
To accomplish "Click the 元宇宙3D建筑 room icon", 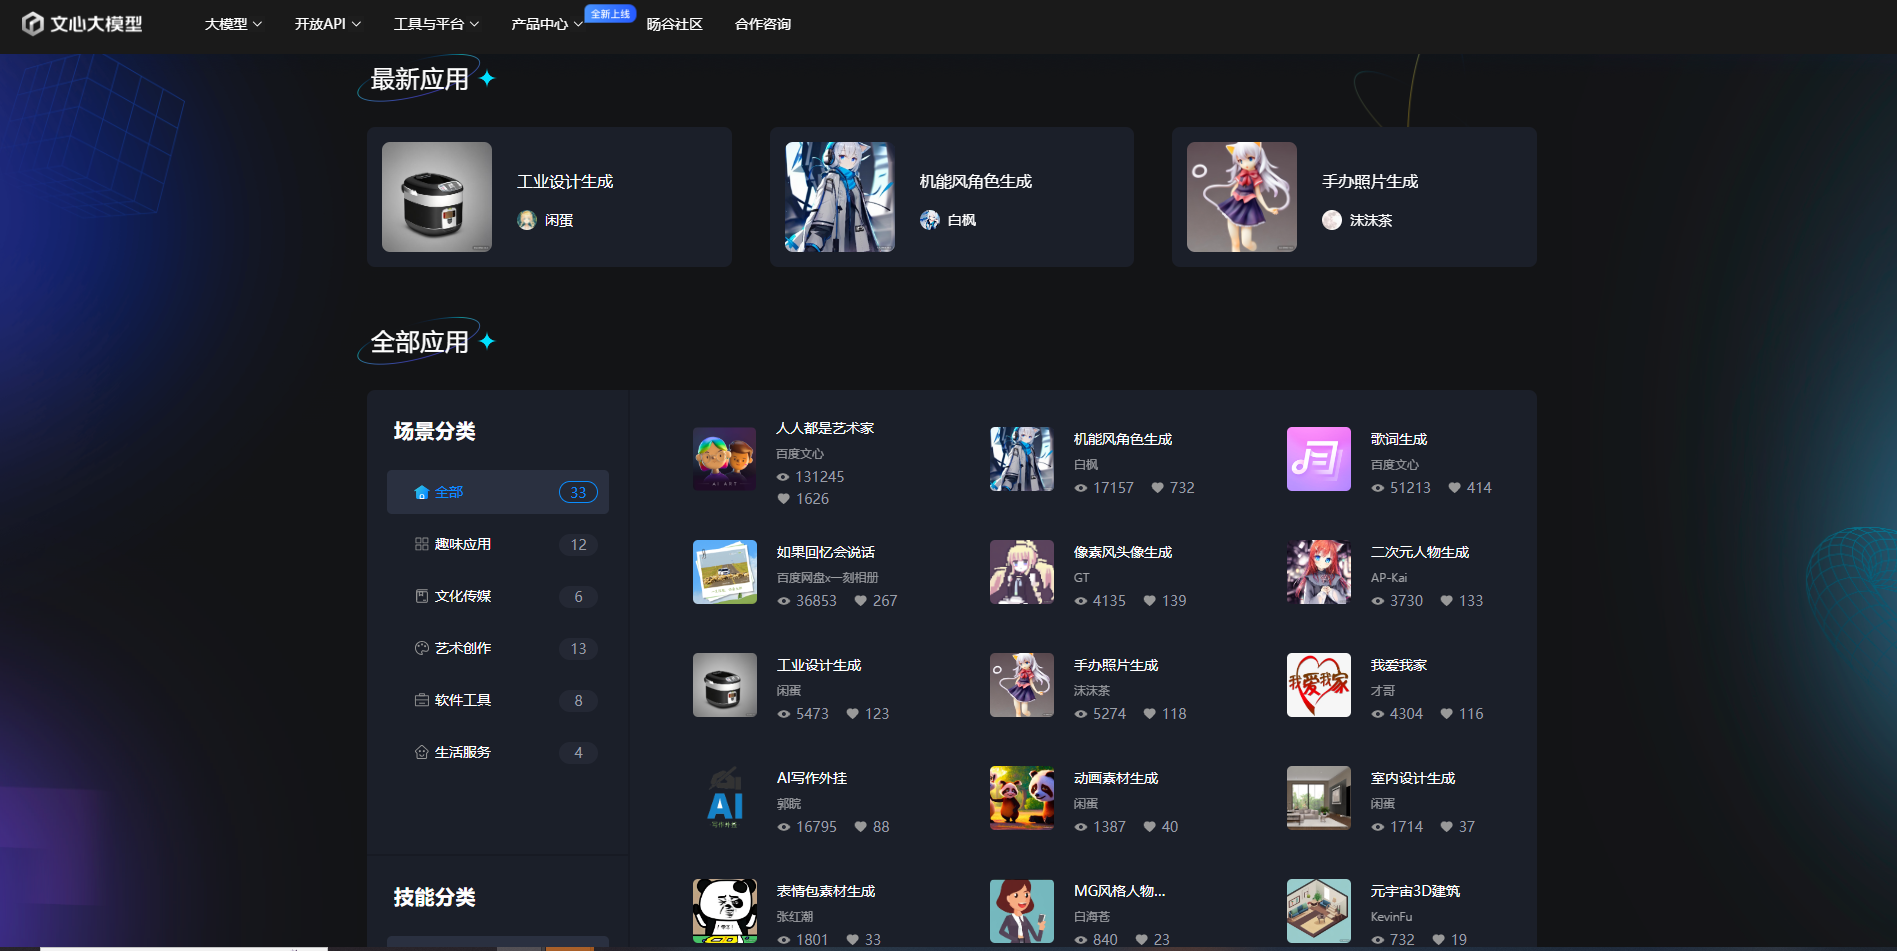I will point(1318,911).
